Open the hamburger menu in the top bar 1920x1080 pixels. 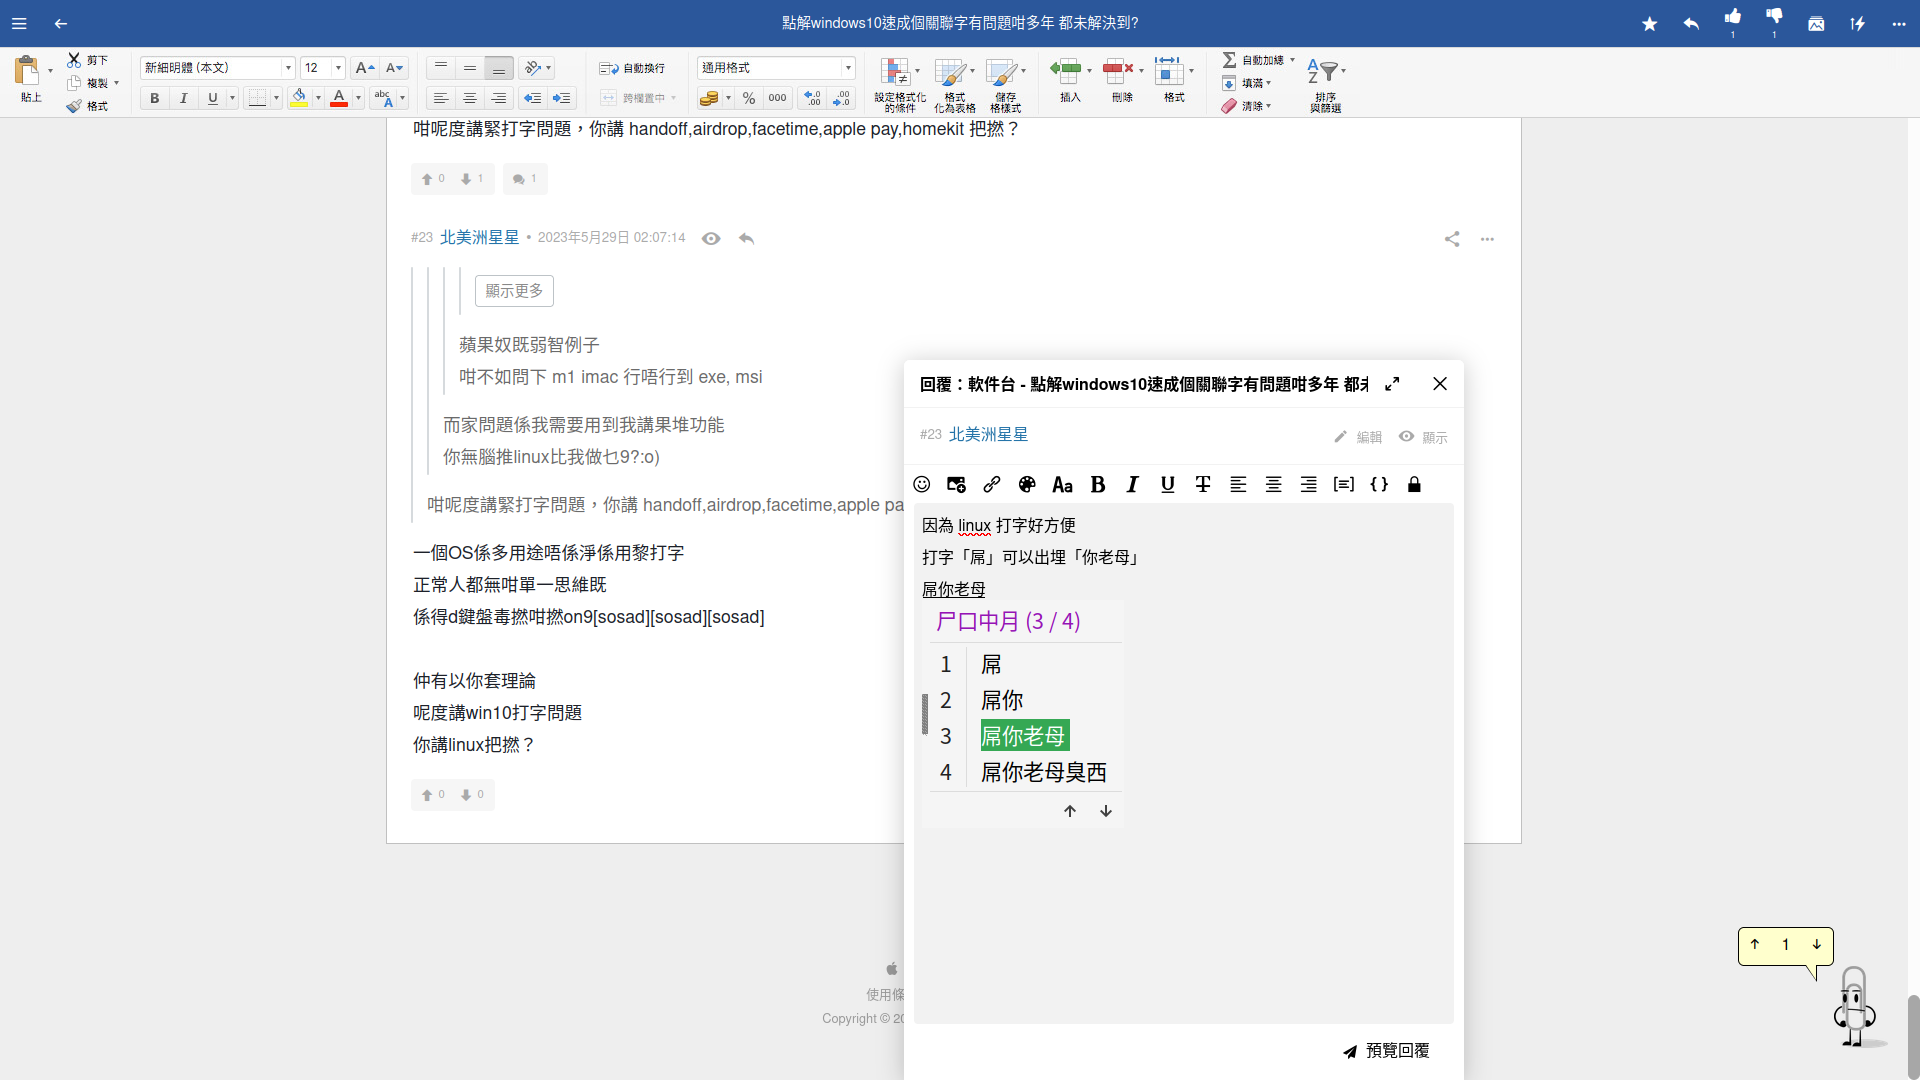pyautogui.click(x=19, y=23)
